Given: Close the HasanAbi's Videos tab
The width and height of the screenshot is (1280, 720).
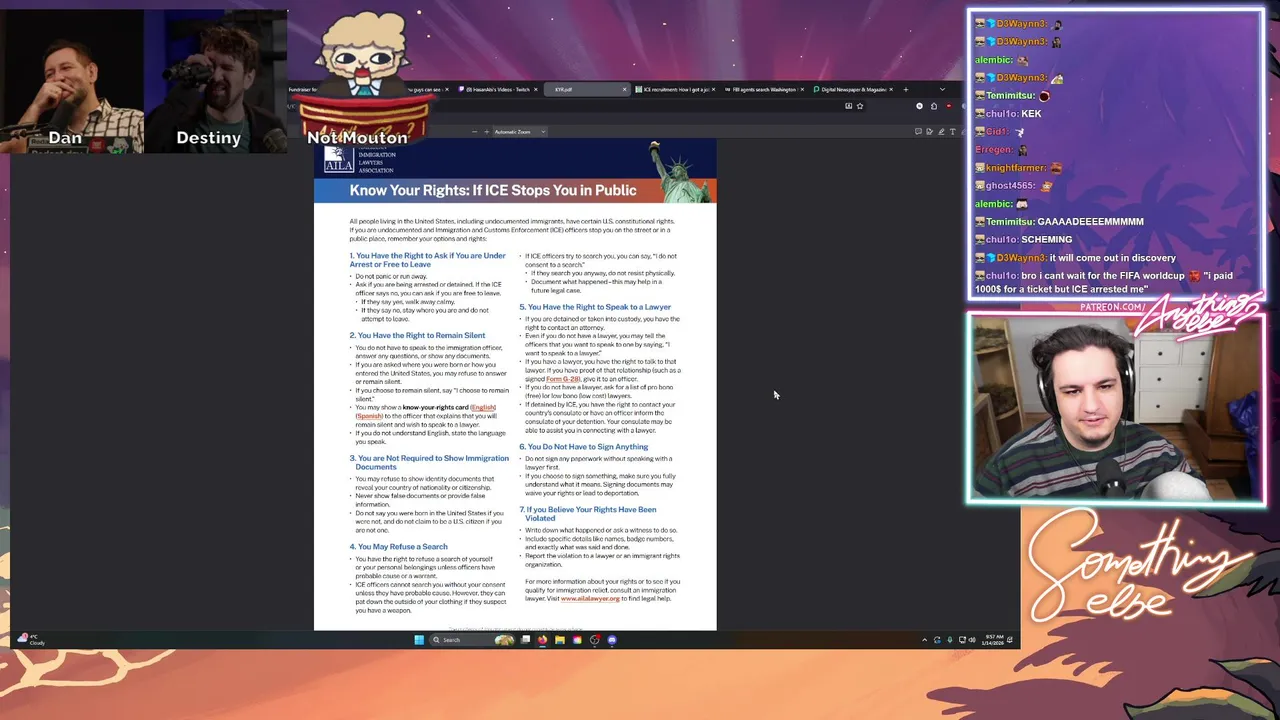Looking at the screenshot, I should [x=535, y=89].
